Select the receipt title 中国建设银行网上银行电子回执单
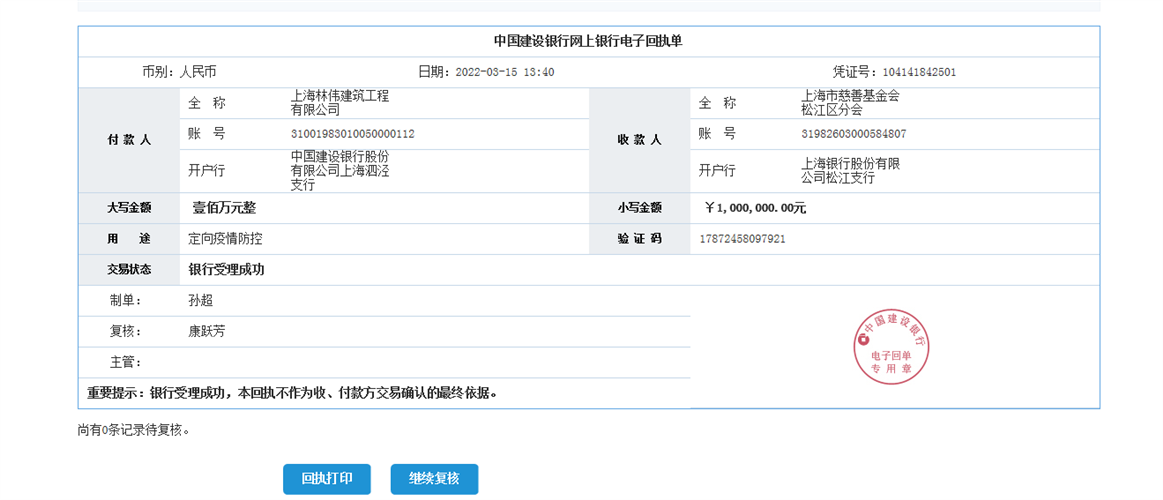The height and width of the screenshot is (500, 1163). (x=588, y=41)
